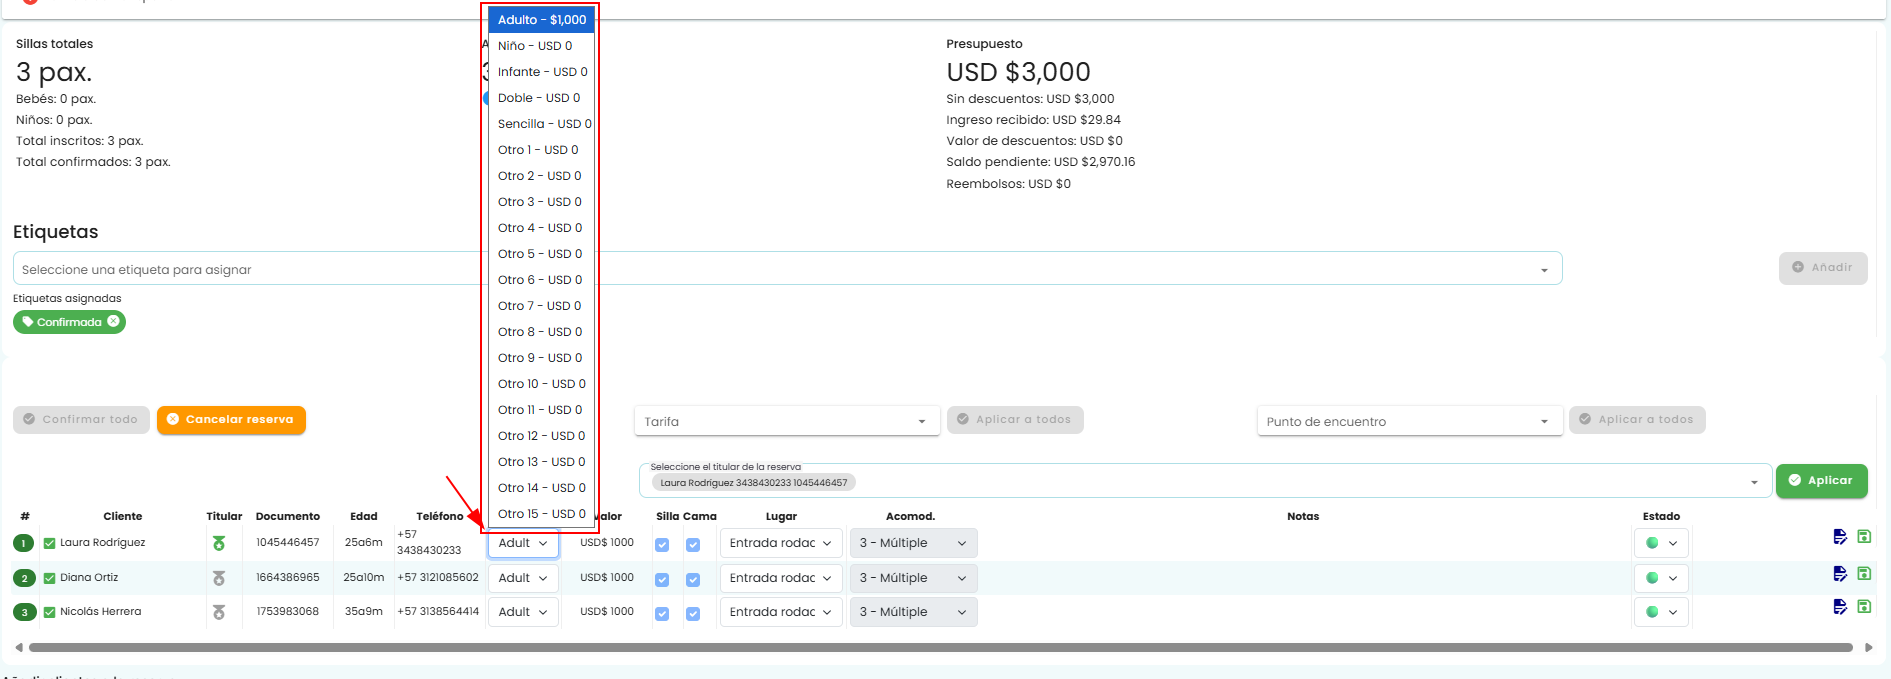Click the Cancelar reserva button
Image resolution: width=1891 pixels, height=679 pixels.
(x=231, y=420)
